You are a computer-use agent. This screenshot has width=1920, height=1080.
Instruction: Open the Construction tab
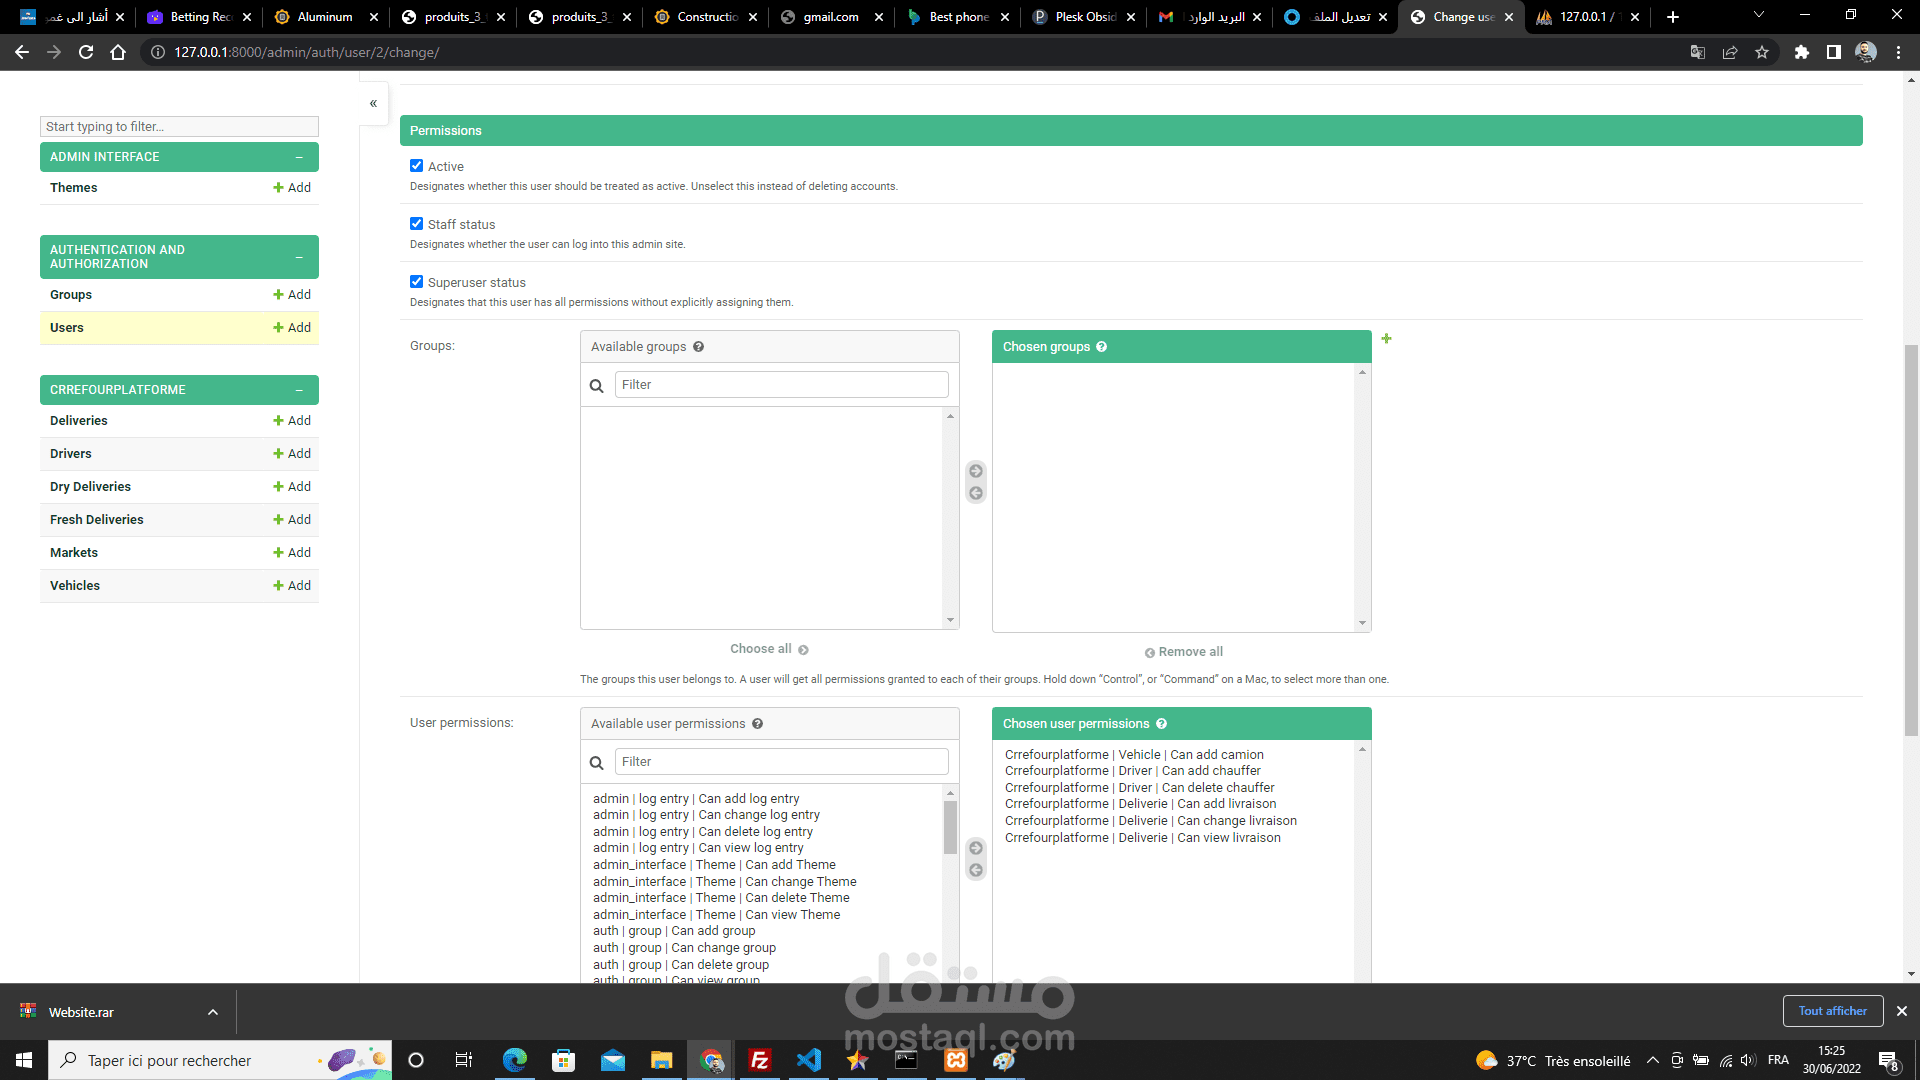[x=707, y=17]
